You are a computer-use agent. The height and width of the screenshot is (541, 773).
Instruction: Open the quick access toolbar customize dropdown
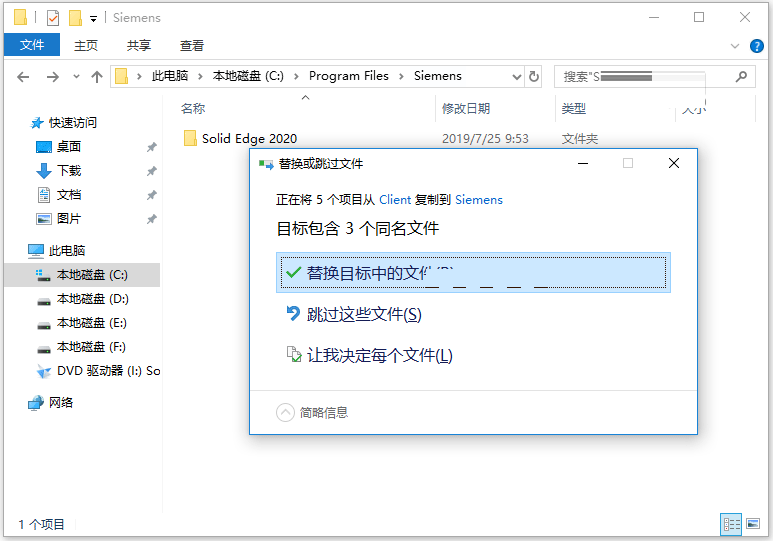coord(93,19)
